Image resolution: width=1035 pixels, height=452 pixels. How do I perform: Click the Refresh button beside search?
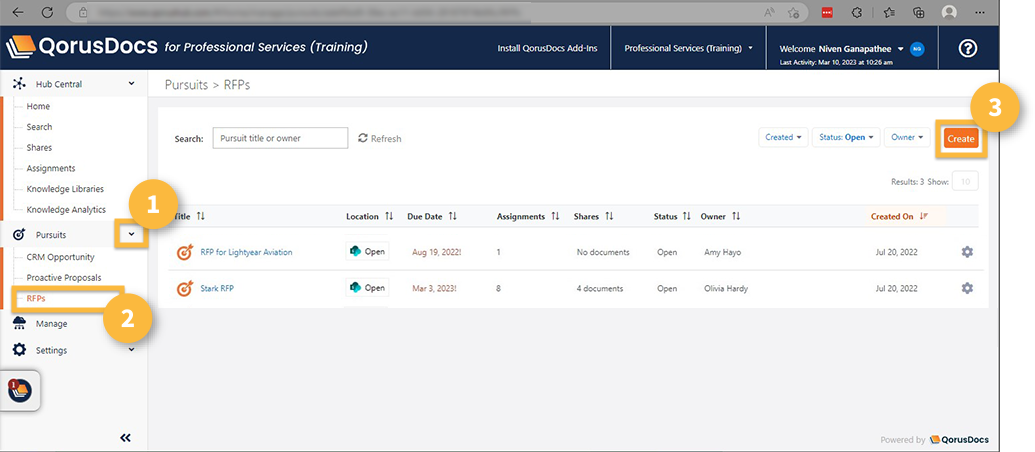380,139
